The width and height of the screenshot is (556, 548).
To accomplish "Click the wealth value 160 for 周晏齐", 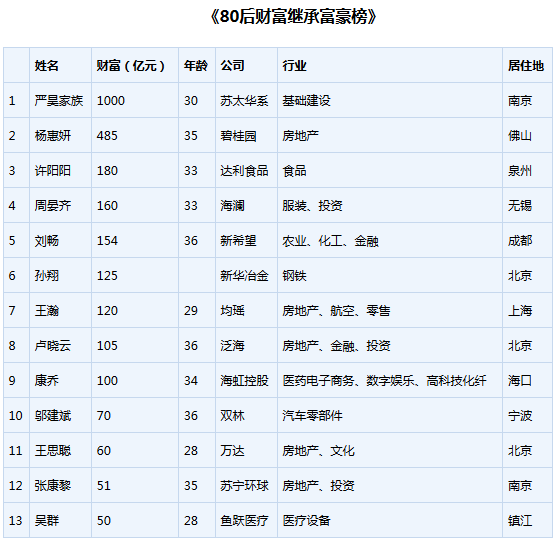I will tap(107, 206).
